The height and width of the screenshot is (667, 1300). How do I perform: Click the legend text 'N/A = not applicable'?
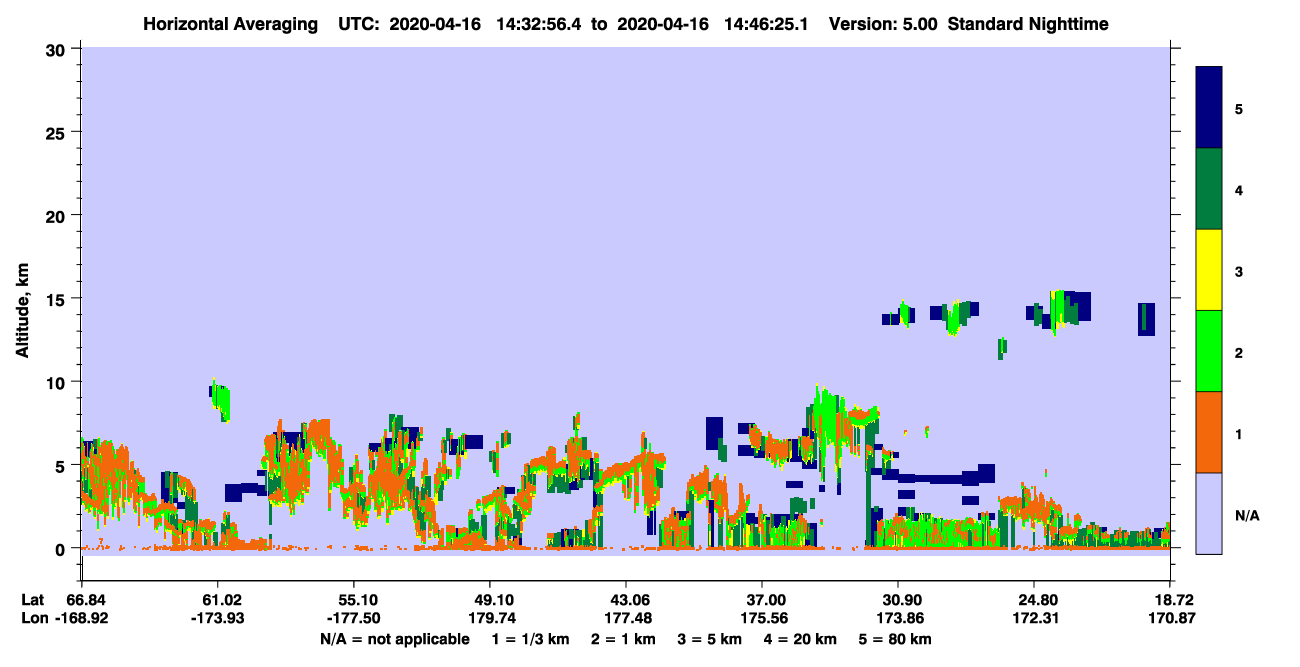(395, 639)
